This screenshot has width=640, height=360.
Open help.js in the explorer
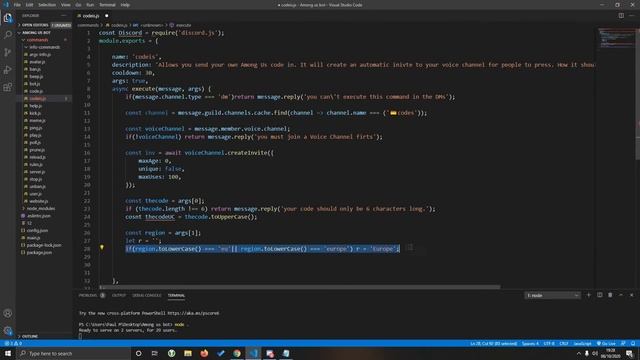pos(36,106)
